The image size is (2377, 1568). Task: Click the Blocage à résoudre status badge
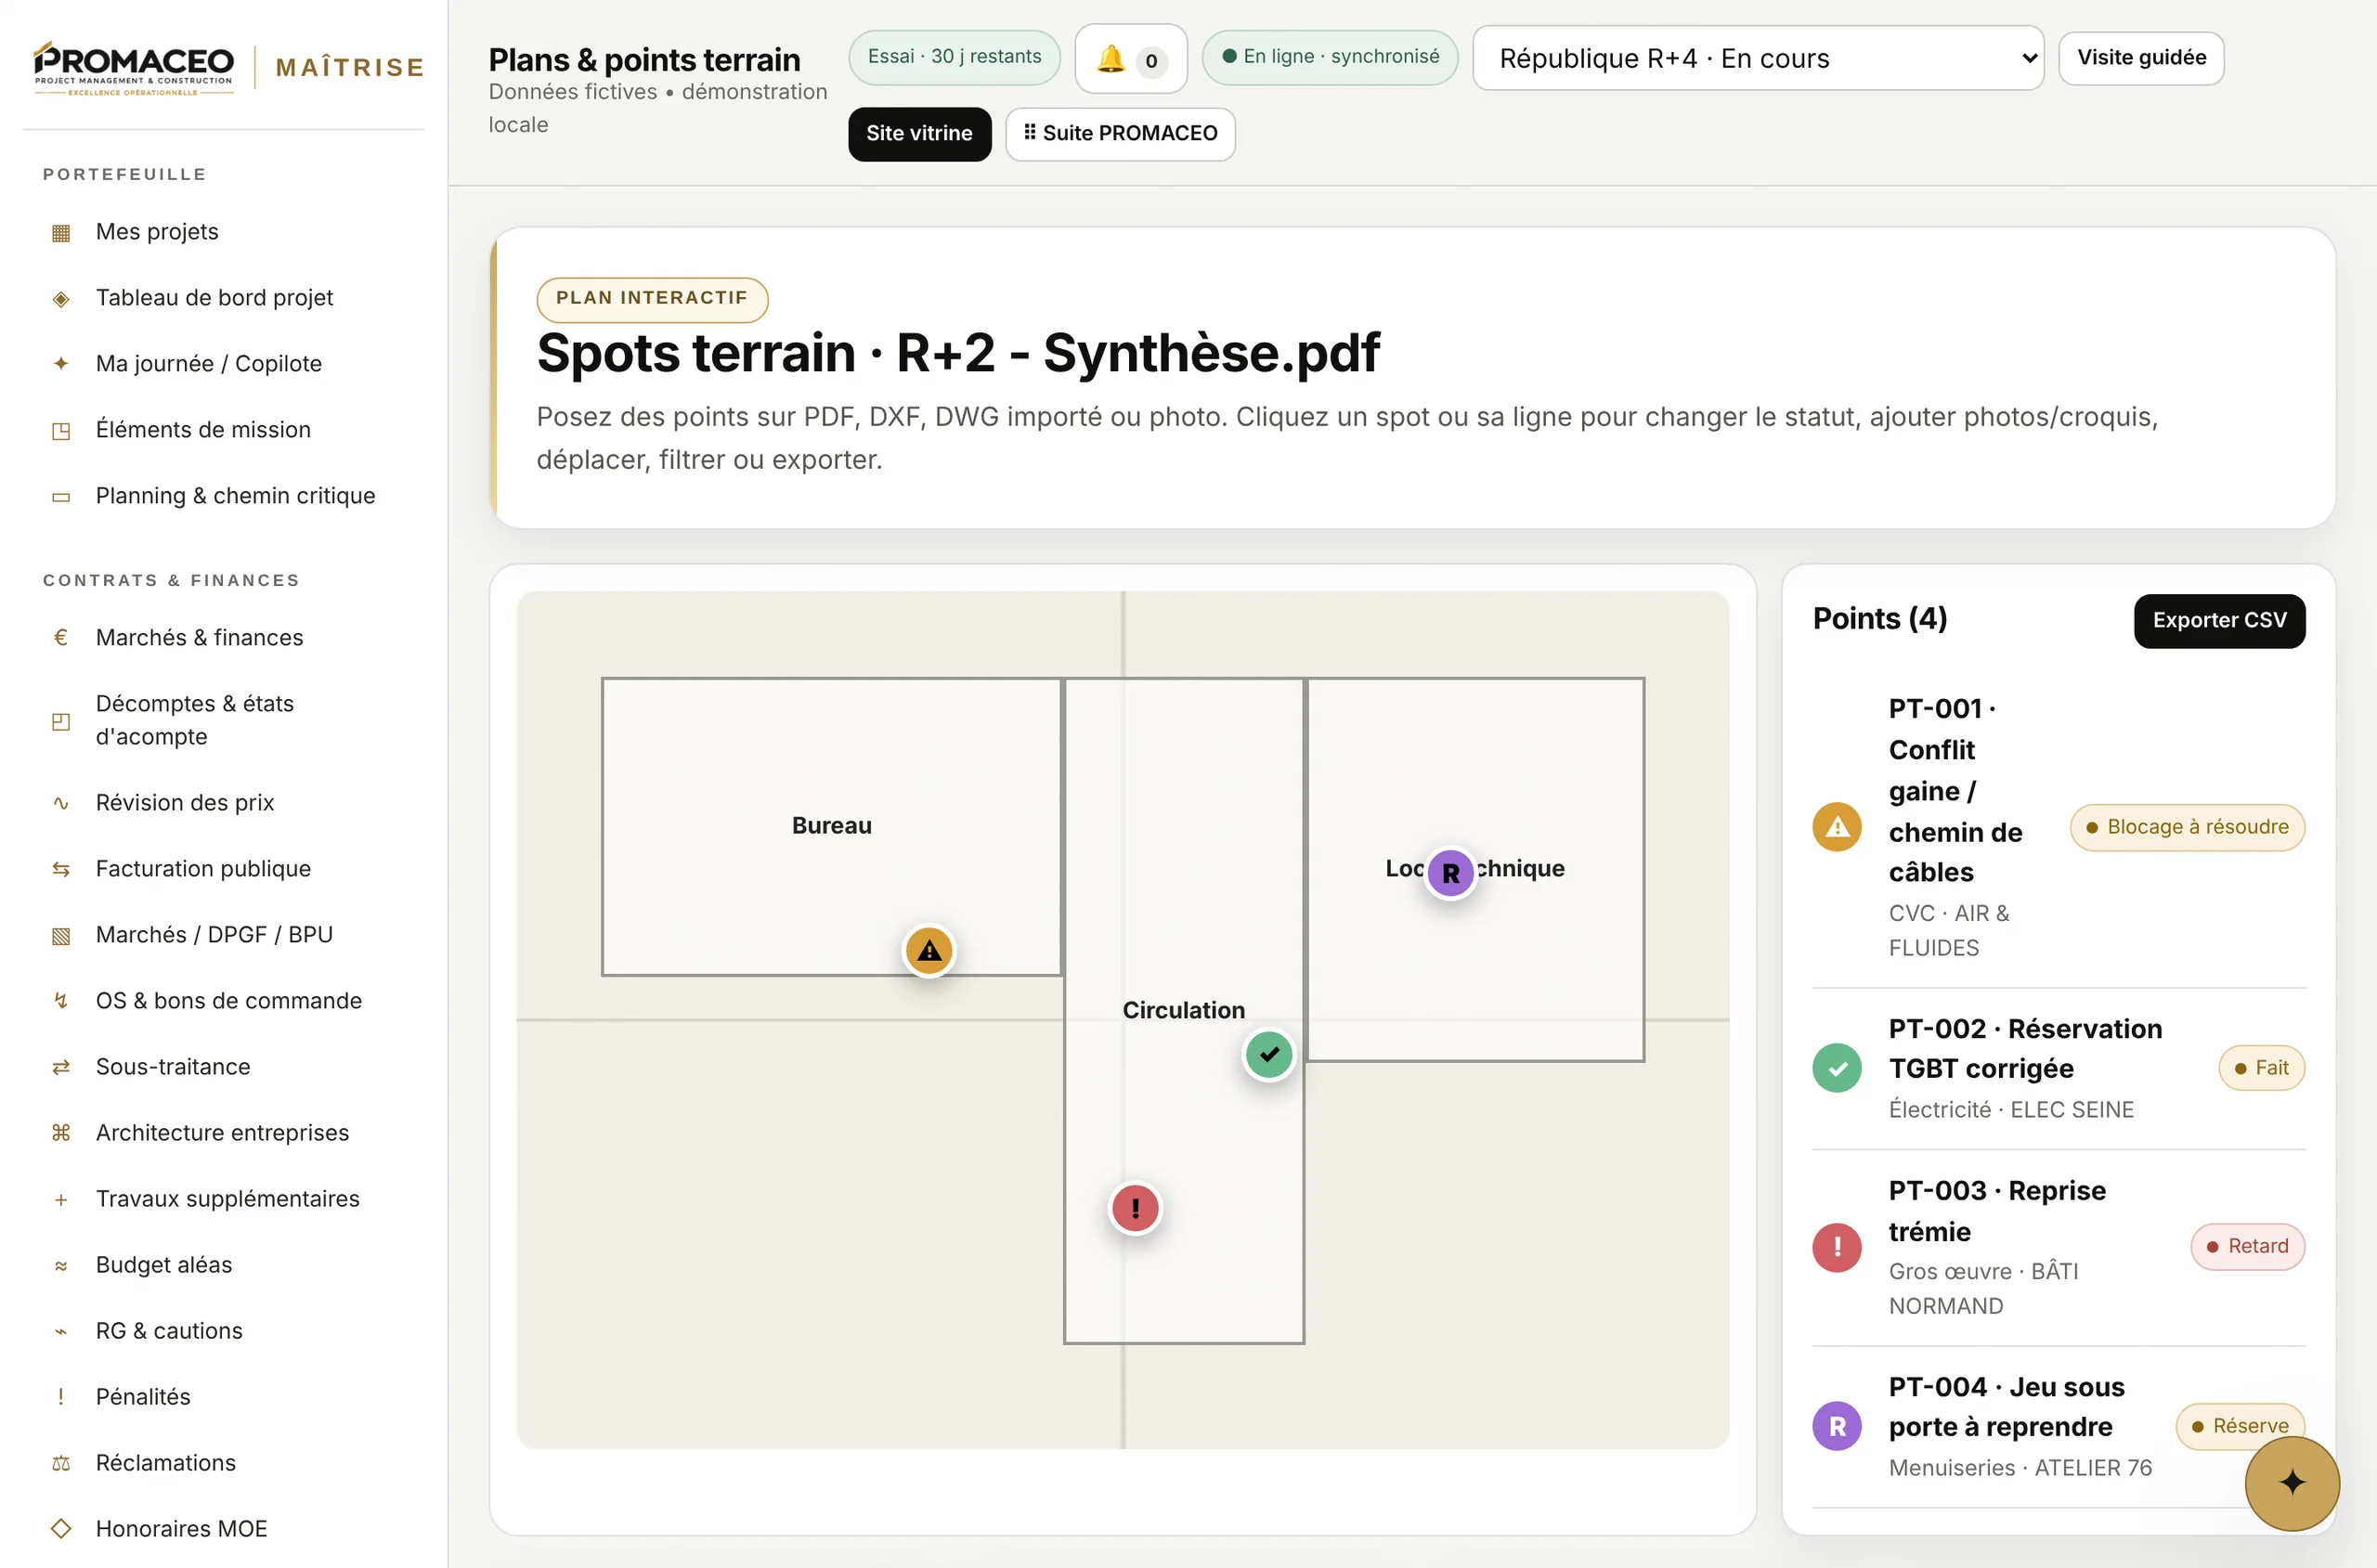(x=2187, y=827)
